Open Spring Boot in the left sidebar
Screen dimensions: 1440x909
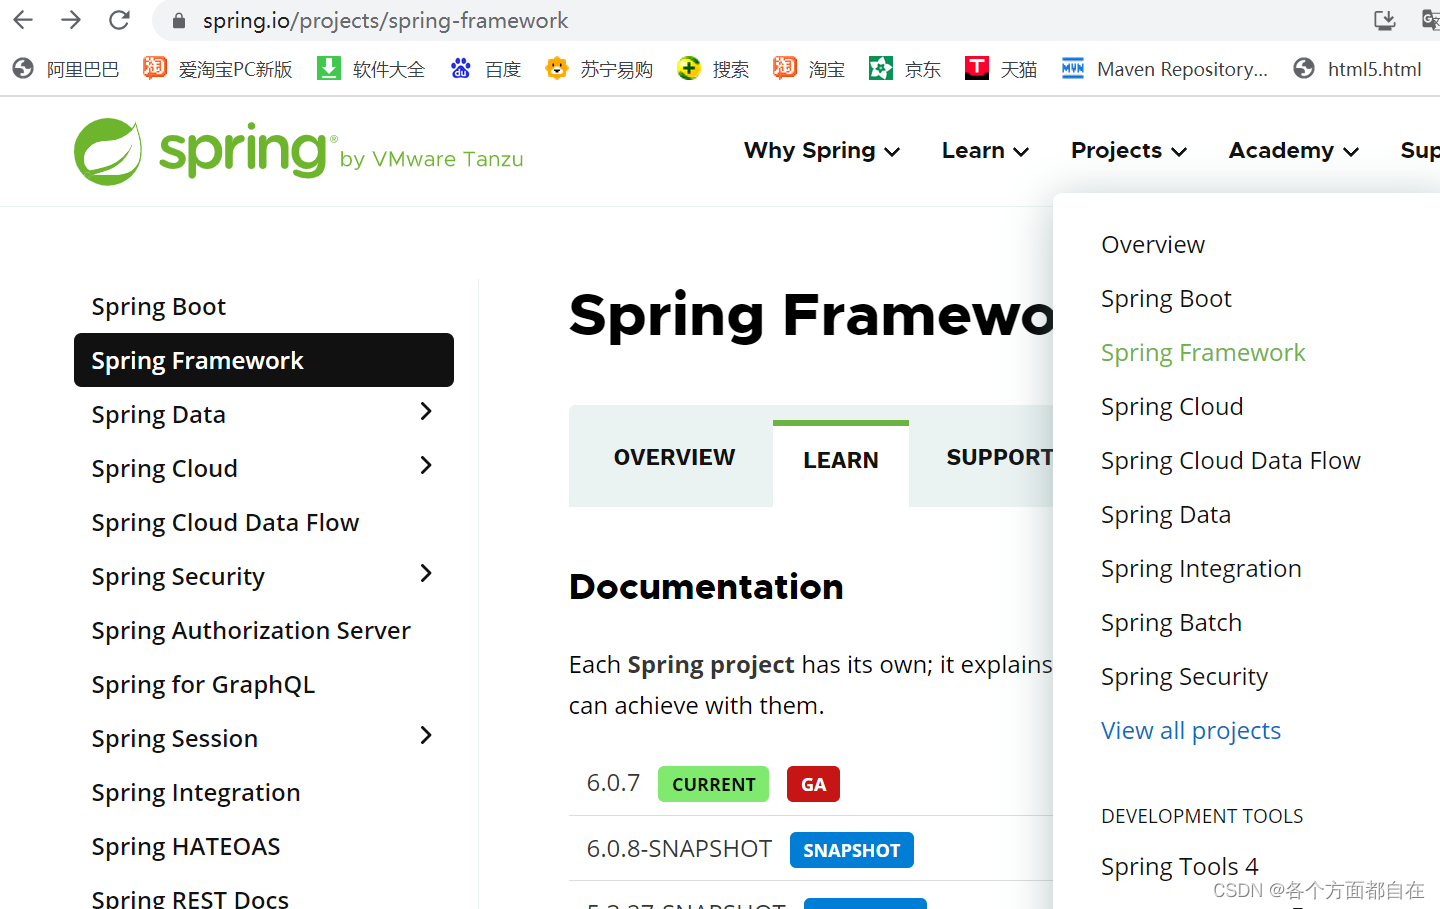(159, 307)
